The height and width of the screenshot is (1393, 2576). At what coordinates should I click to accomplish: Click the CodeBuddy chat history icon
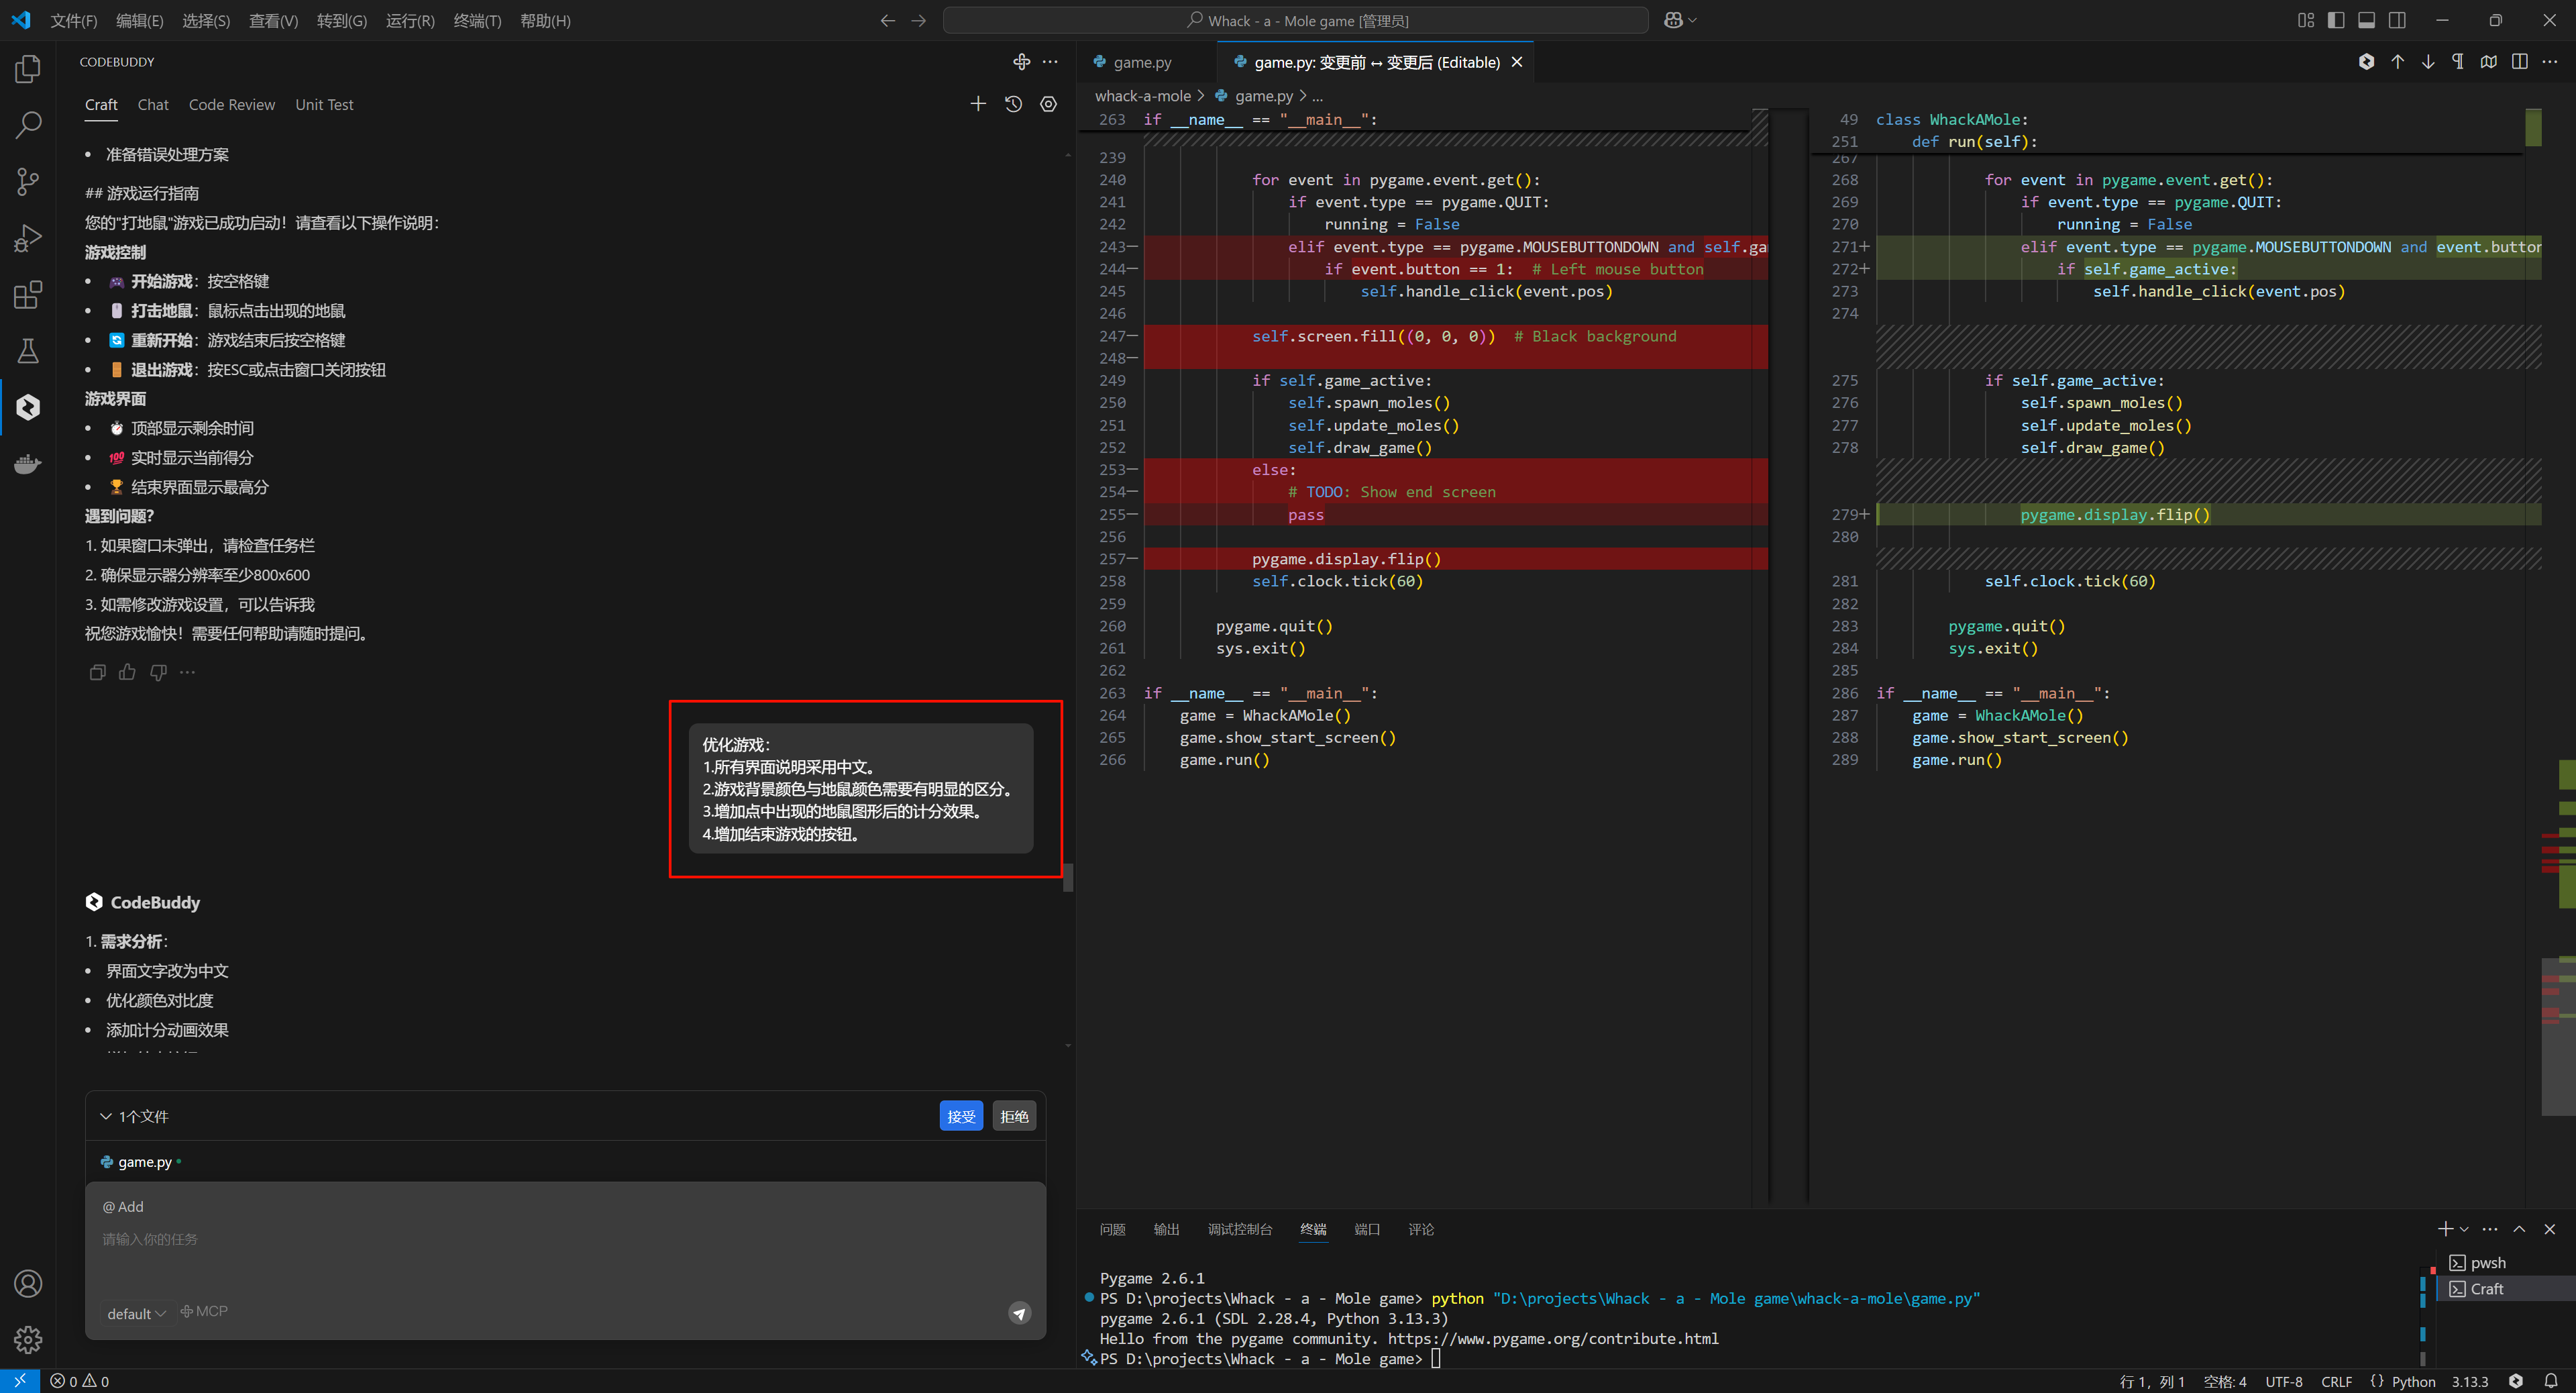tap(1013, 104)
